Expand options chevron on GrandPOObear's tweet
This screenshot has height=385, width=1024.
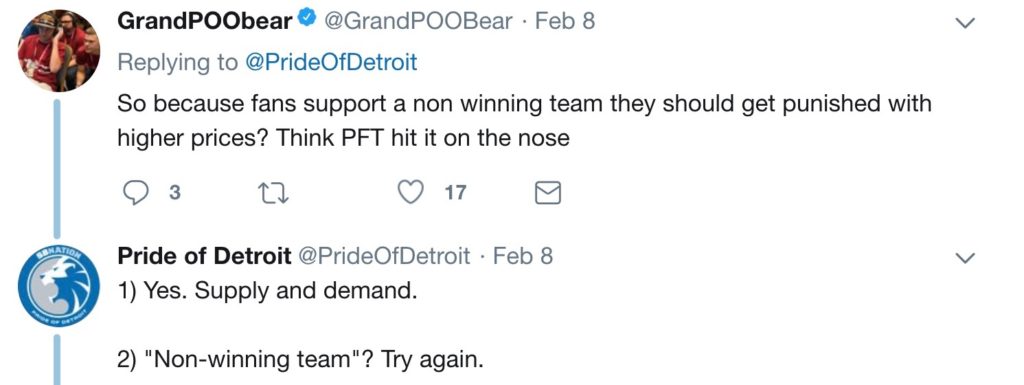point(965,23)
